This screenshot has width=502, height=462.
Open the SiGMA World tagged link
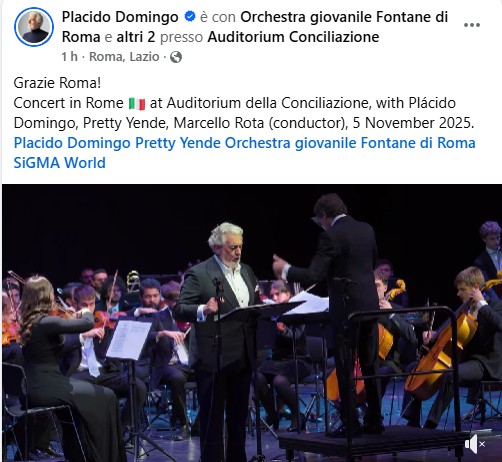pyautogui.click(x=59, y=163)
